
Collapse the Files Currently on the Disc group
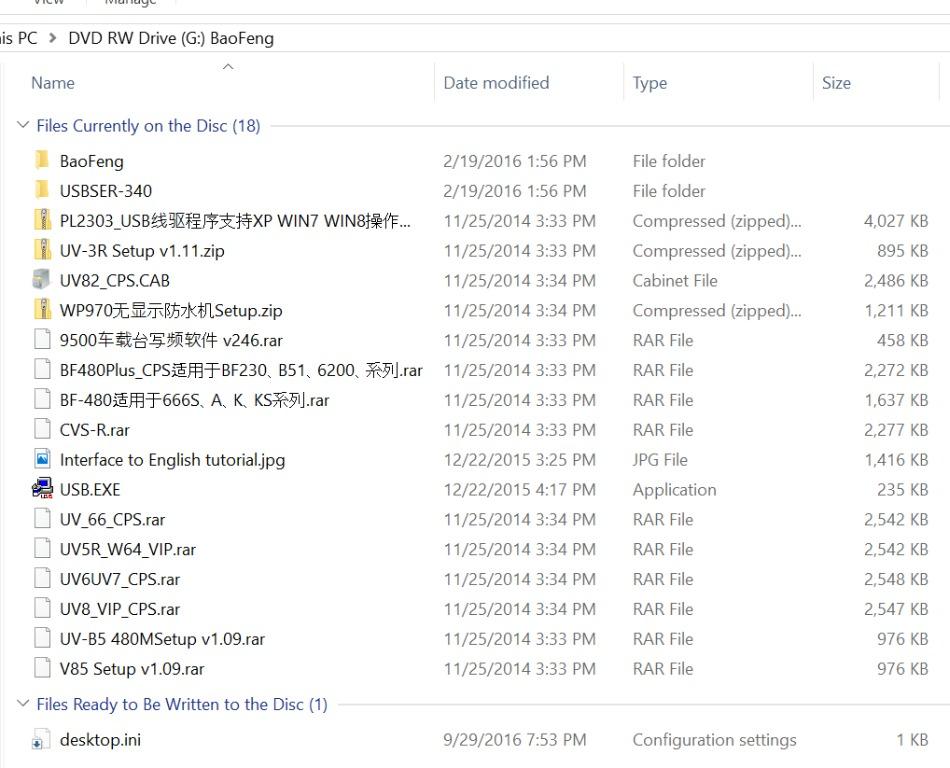(x=23, y=126)
